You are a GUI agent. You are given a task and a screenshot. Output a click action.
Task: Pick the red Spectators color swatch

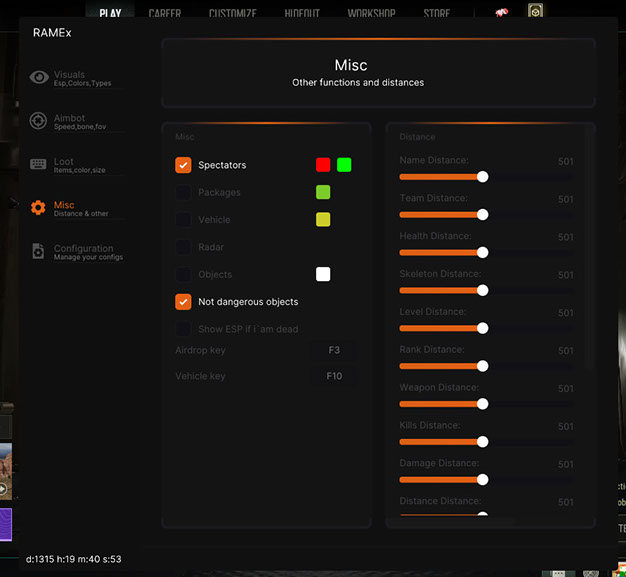323,165
